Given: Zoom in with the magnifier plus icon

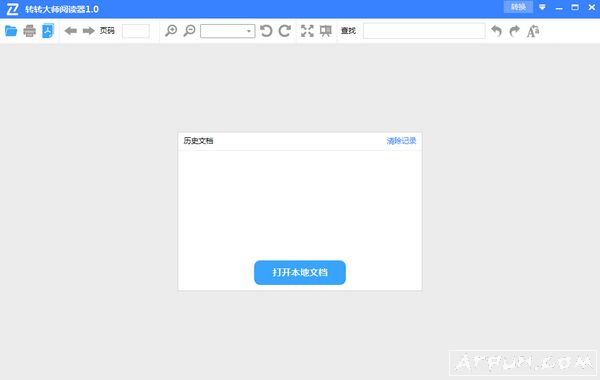Looking at the screenshot, I should [171, 31].
